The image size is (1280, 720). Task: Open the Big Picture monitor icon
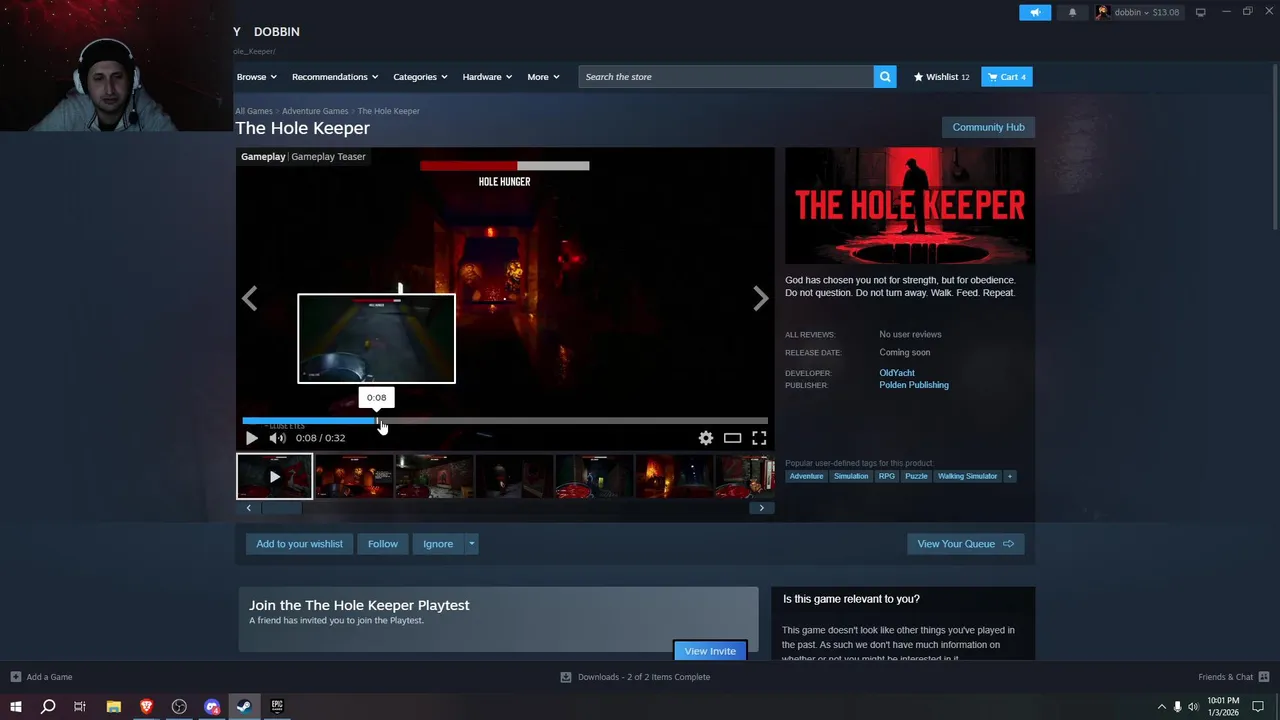pyautogui.click(x=1201, y=12)
